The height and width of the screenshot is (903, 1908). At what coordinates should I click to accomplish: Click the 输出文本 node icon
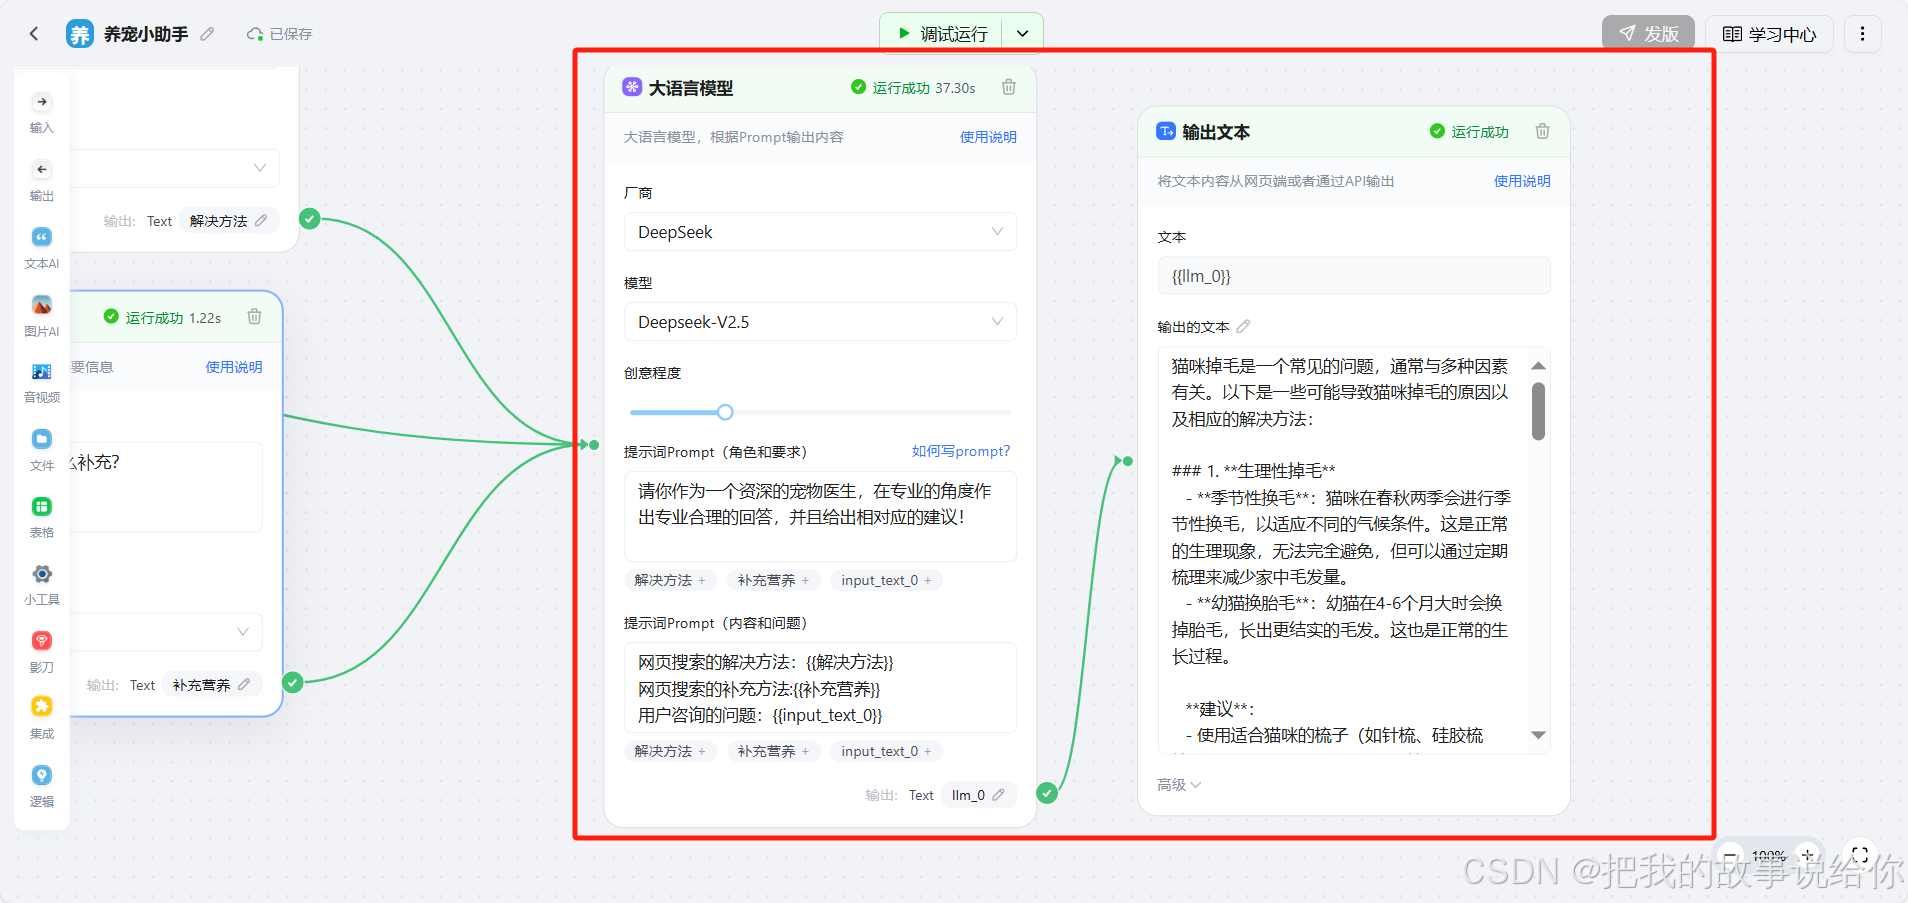click(1166, 131)
